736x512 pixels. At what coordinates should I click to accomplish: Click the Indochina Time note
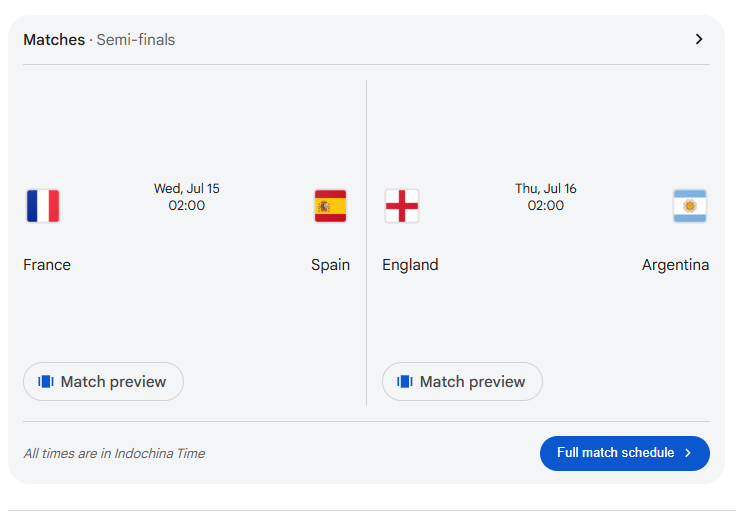coord(115,453)
